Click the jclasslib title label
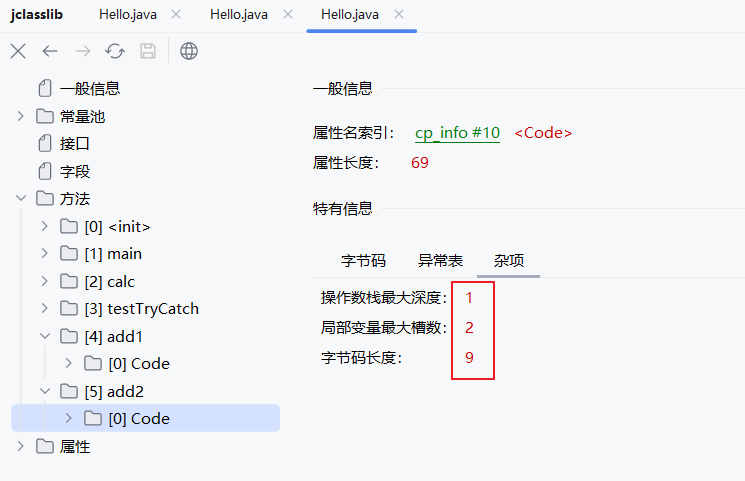 click(x=37, y=15)
